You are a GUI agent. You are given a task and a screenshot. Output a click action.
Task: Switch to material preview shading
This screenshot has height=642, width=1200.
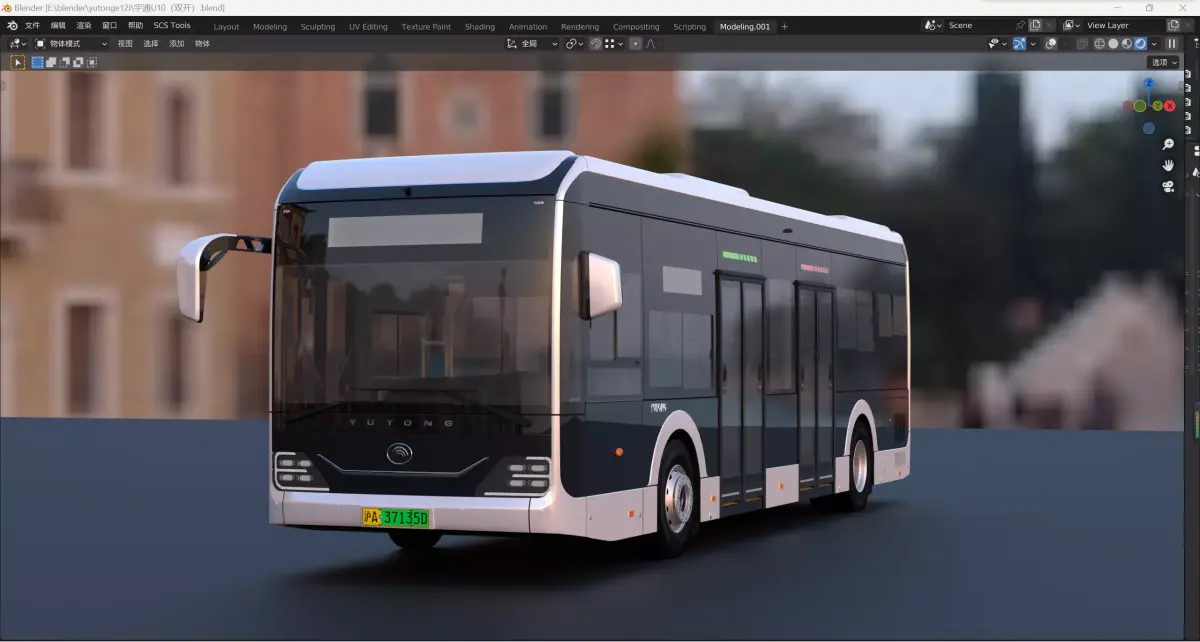tap(1127, 44)
